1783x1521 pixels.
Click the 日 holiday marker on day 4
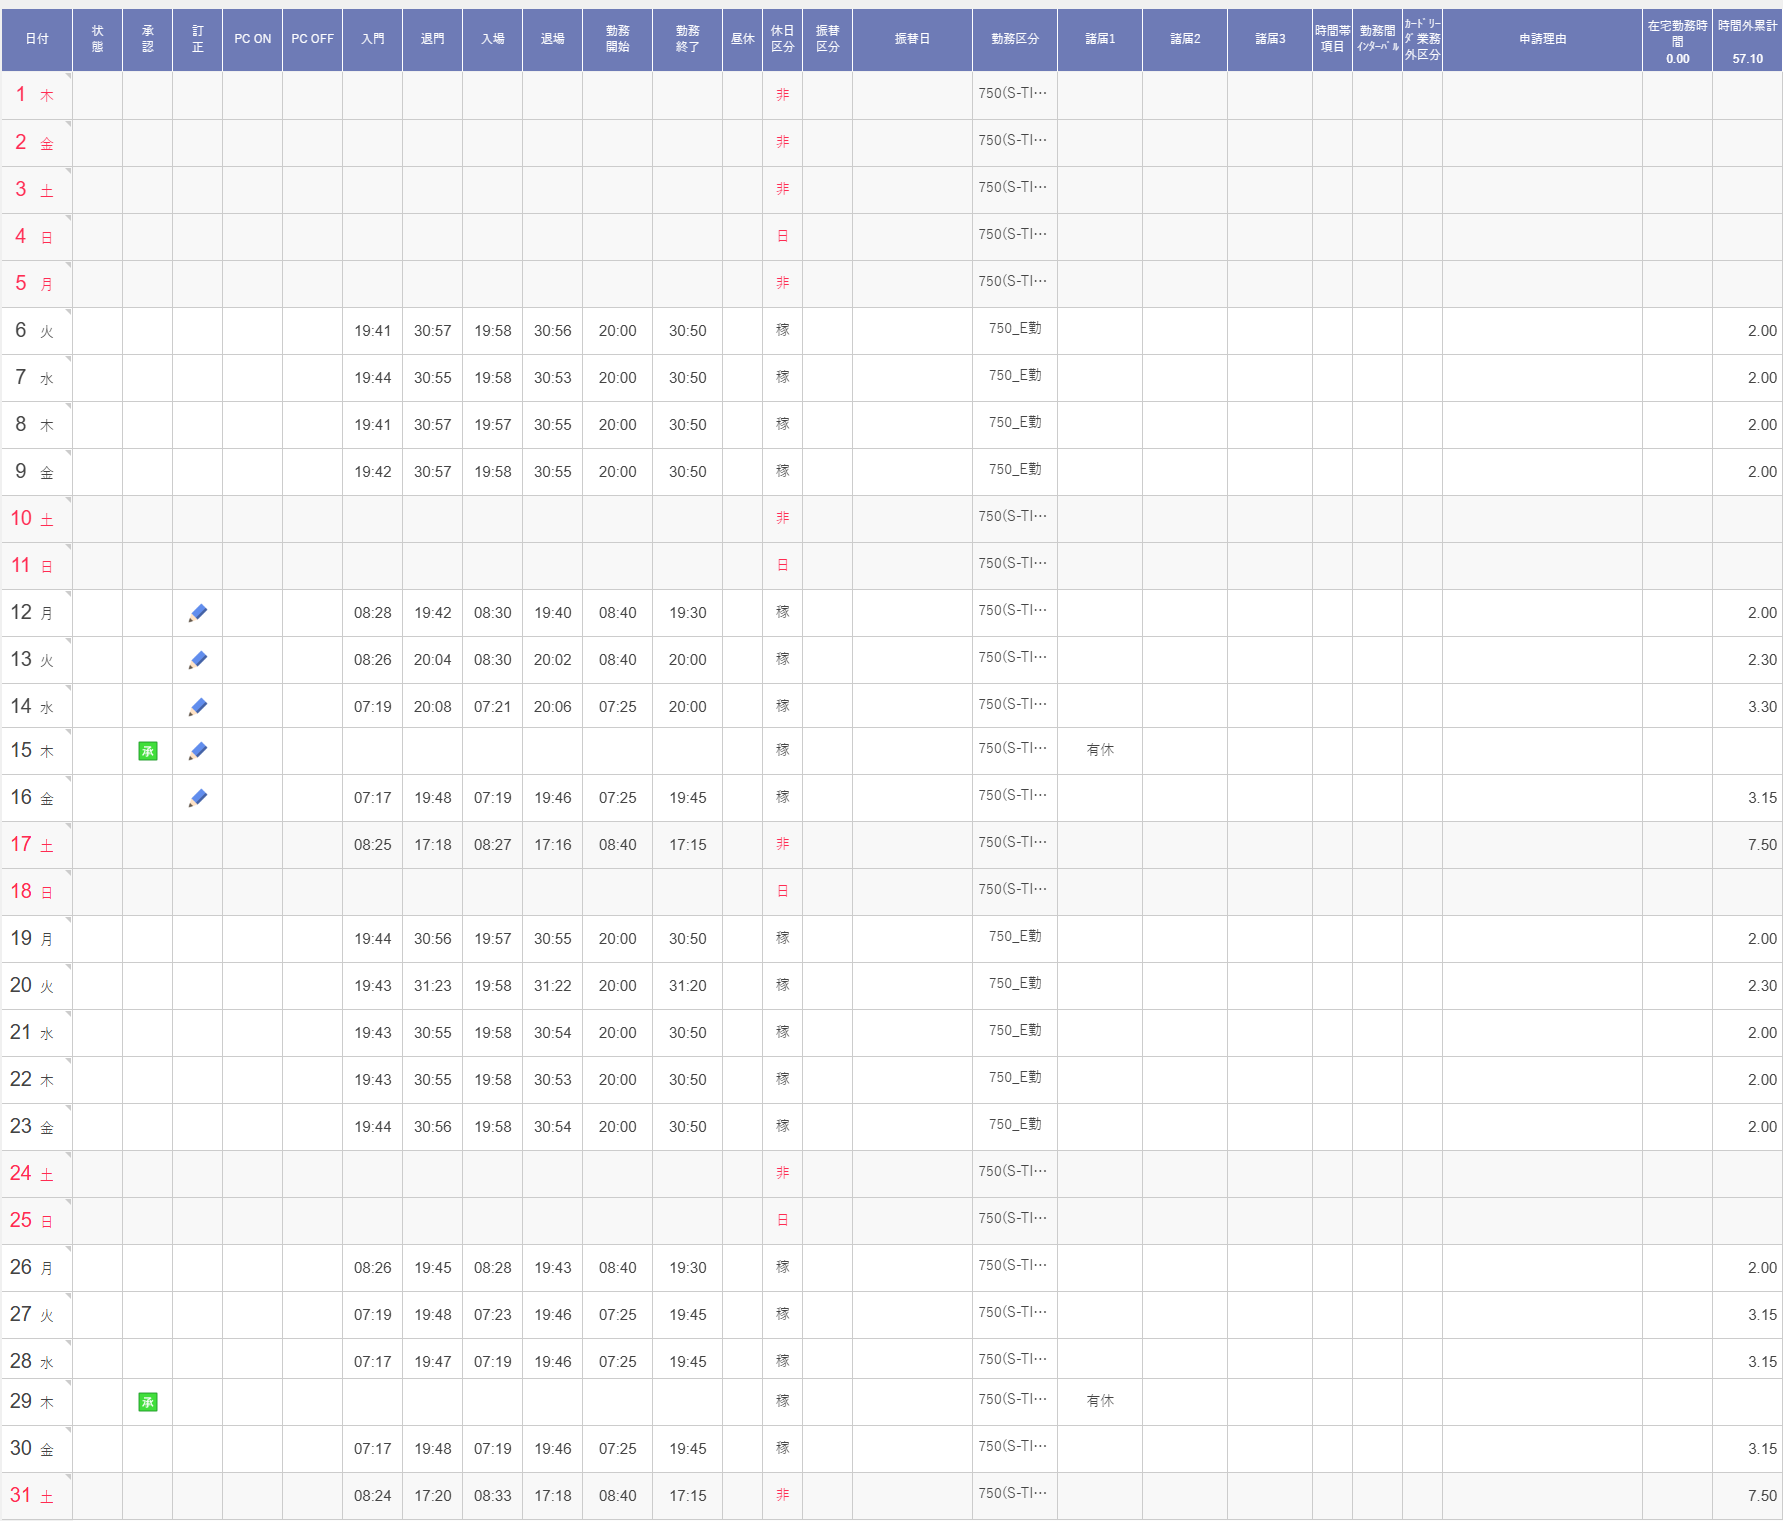[x=782, y=237]
